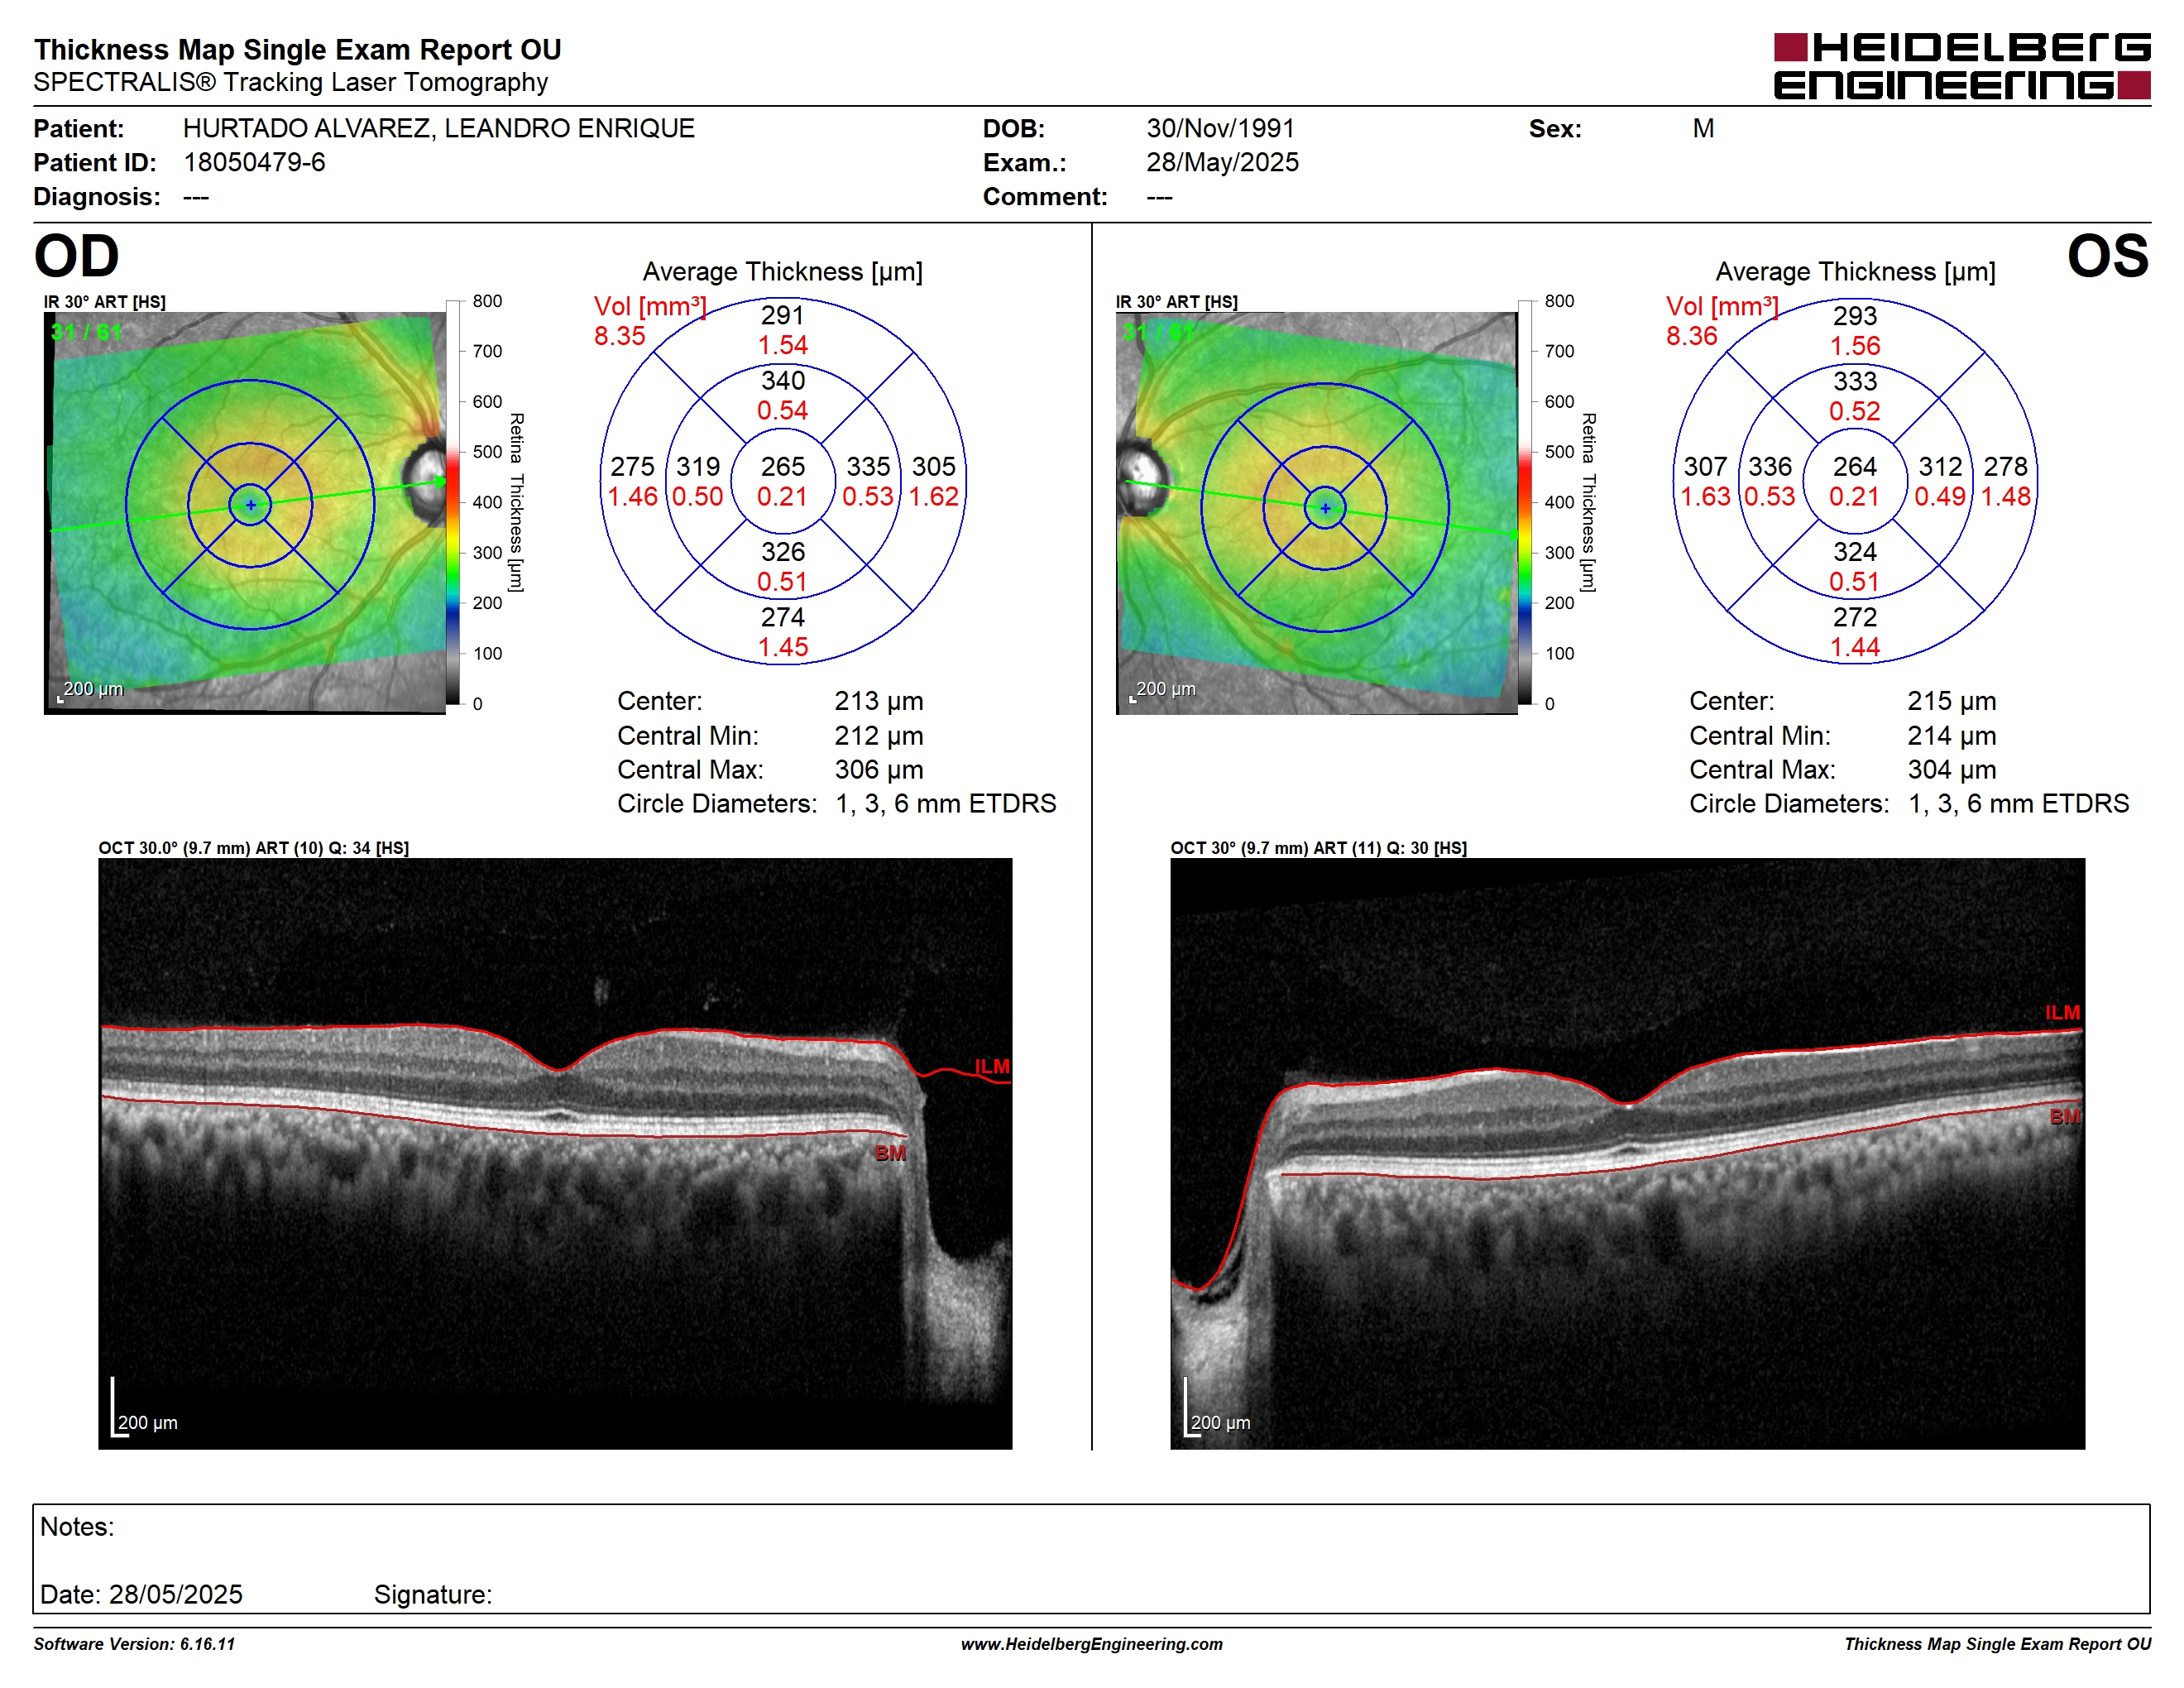
Task: Click the OD Center value 213 µm
Action: pos(879,701)
